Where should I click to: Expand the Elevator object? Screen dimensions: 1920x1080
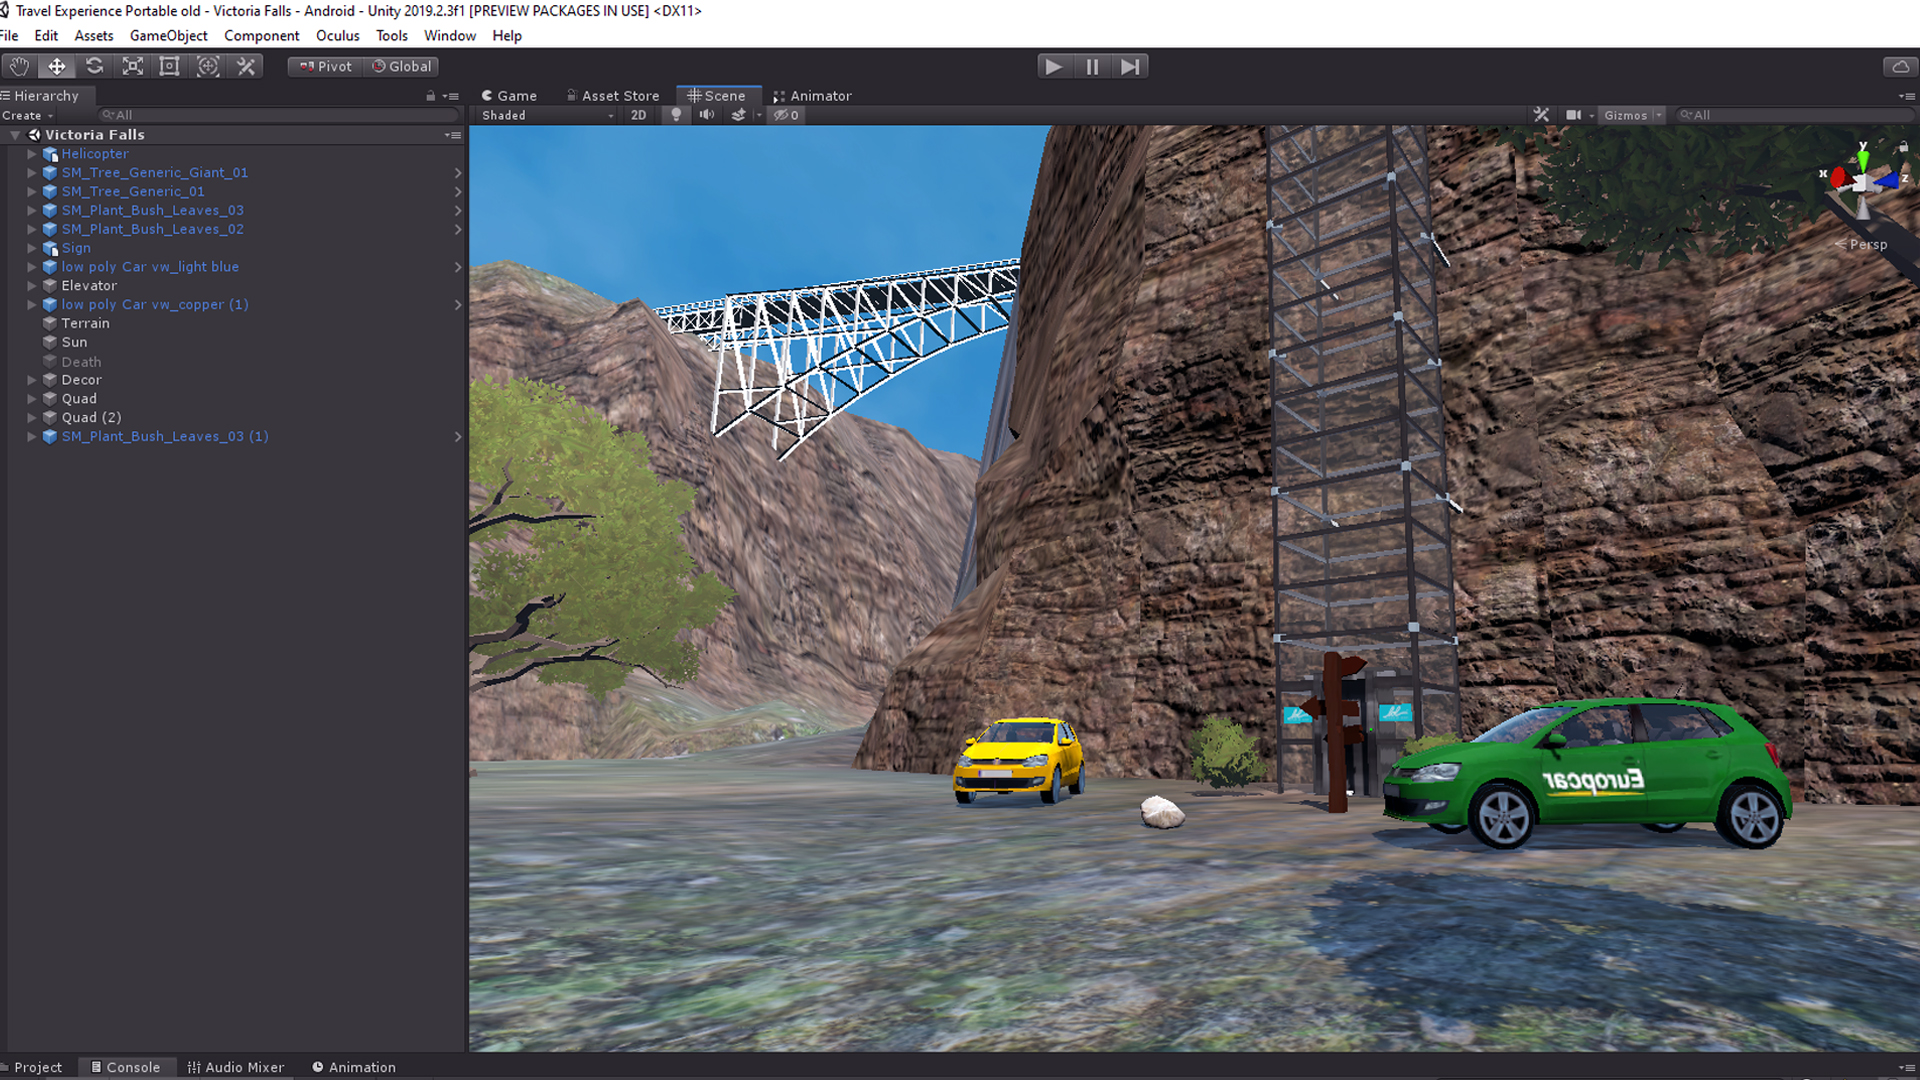coord(32,286)
